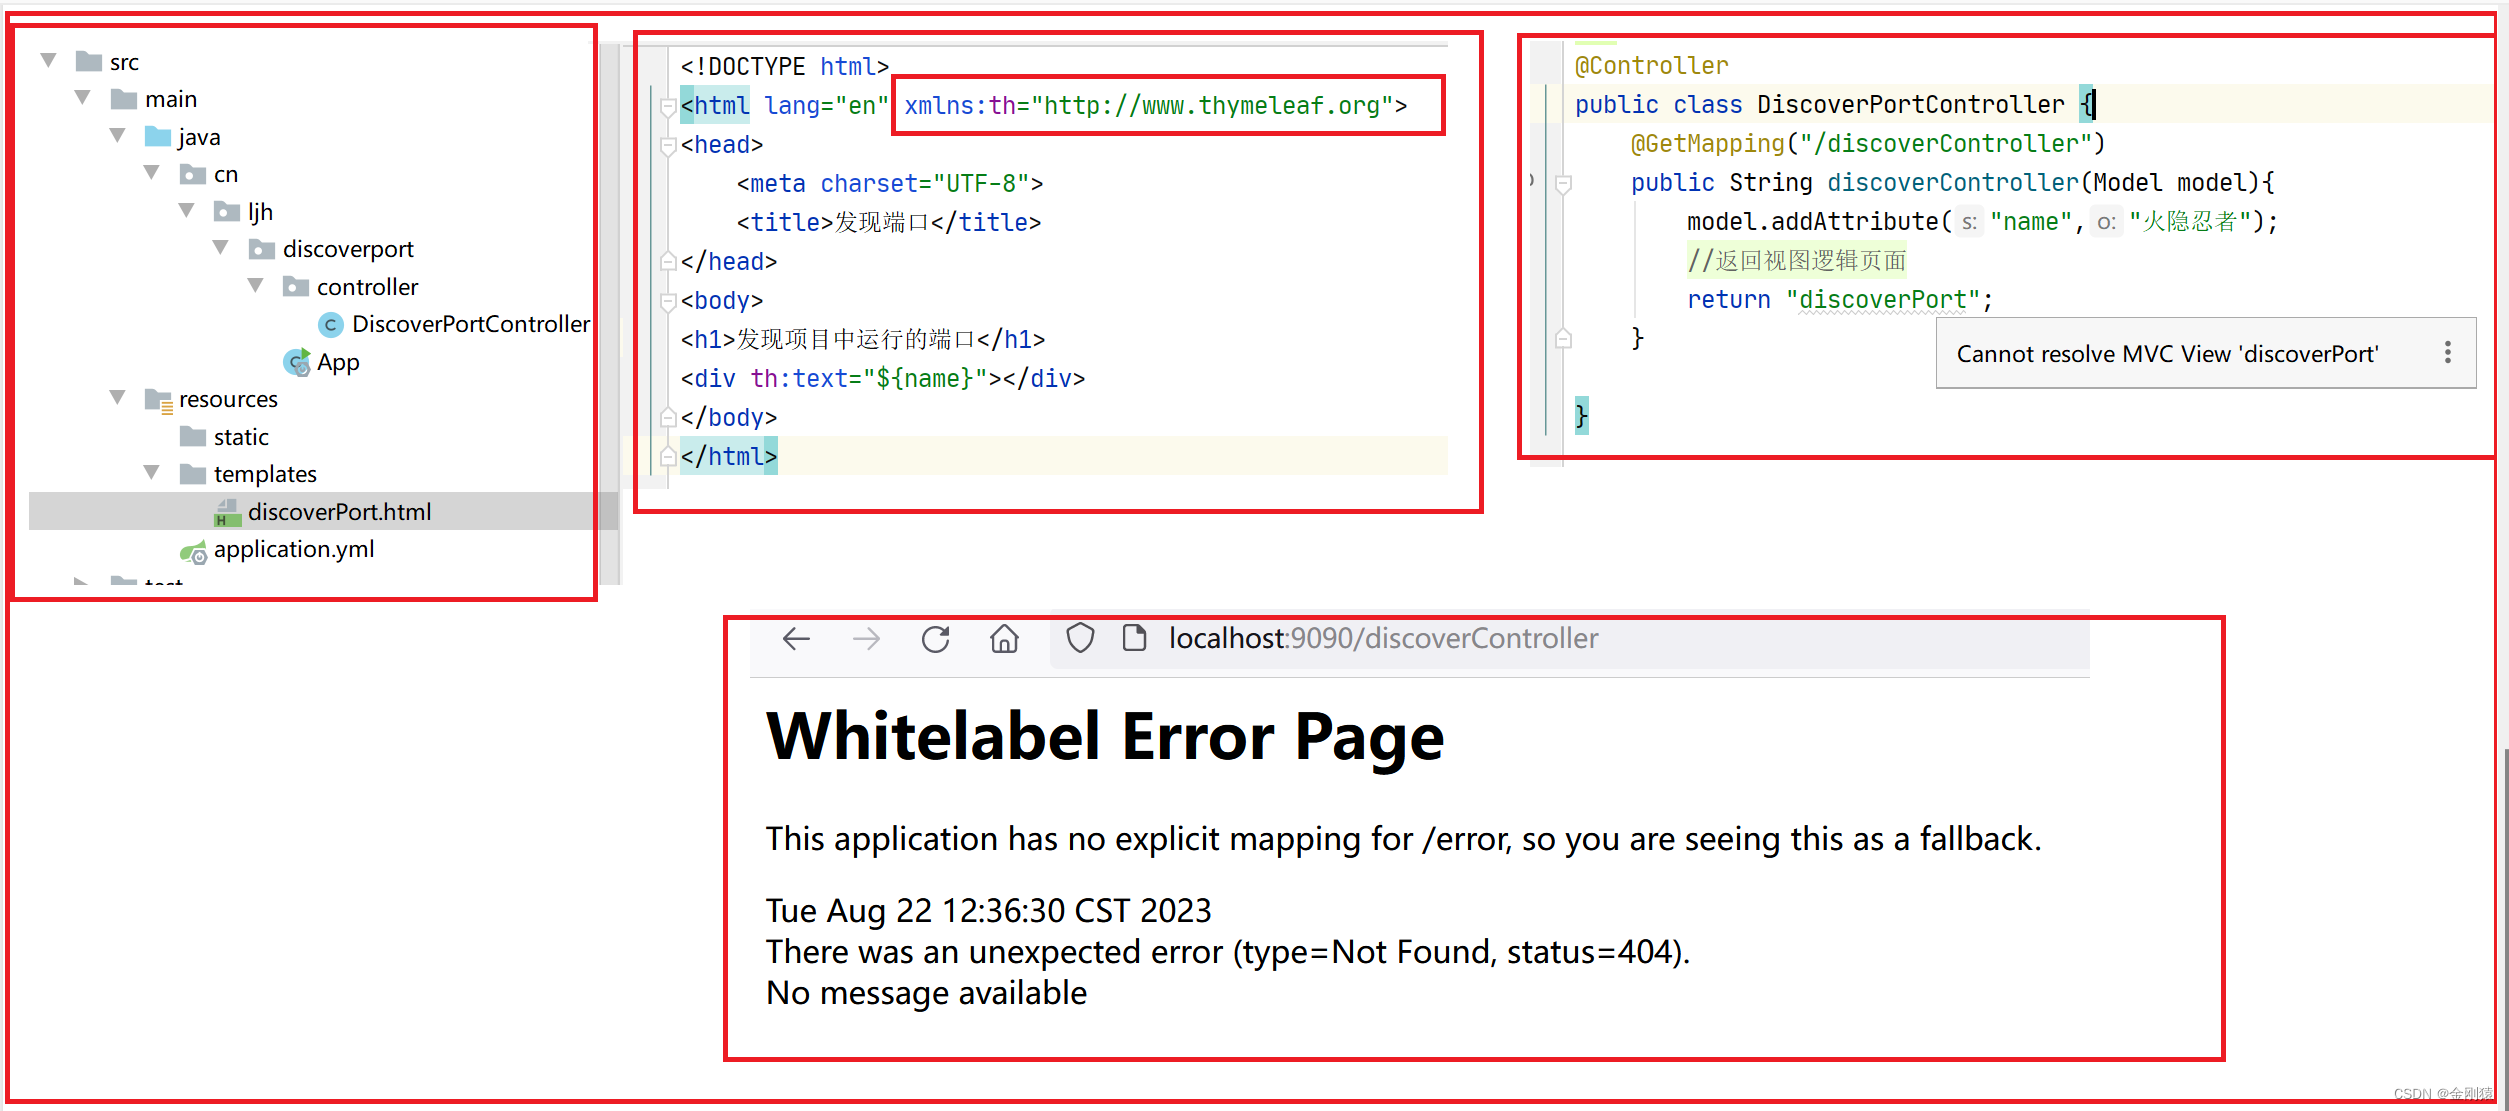This screenshot has width=2509, height=1111.
Task: Select the static folder row
Action: click(241, 437)
